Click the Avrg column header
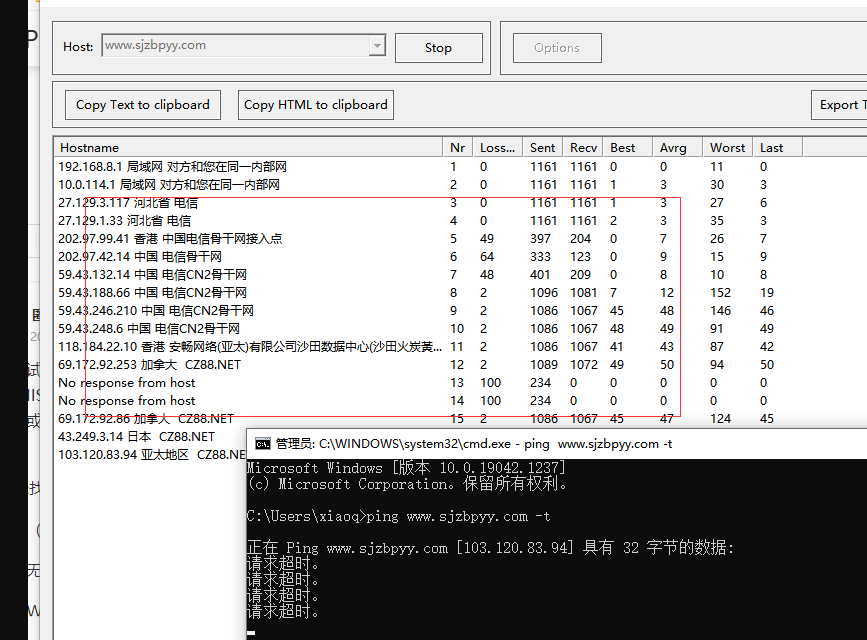This screenshot has height=640, width=867. [675, 147]
